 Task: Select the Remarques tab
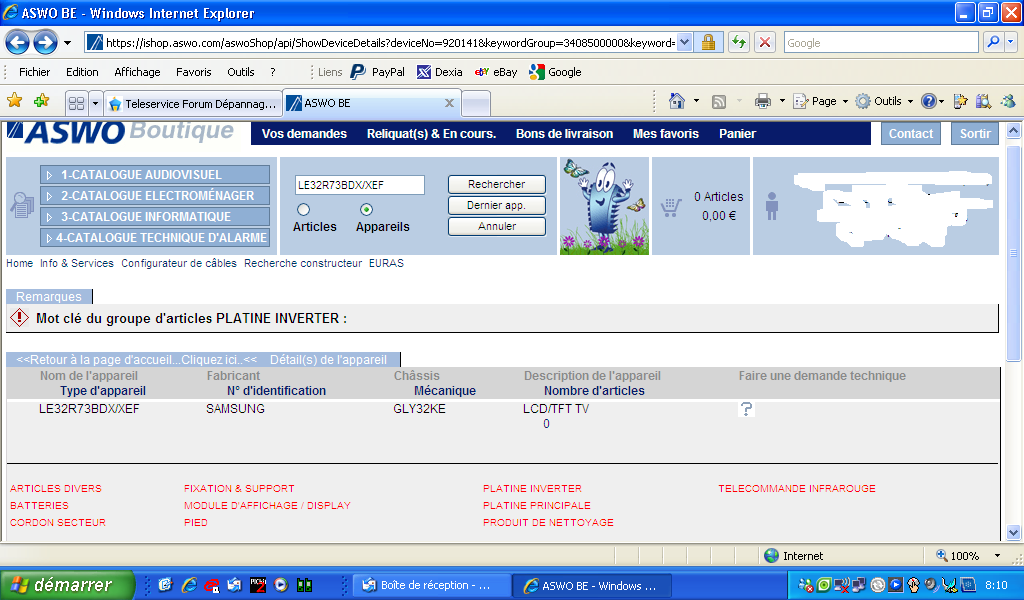[49, 296]
